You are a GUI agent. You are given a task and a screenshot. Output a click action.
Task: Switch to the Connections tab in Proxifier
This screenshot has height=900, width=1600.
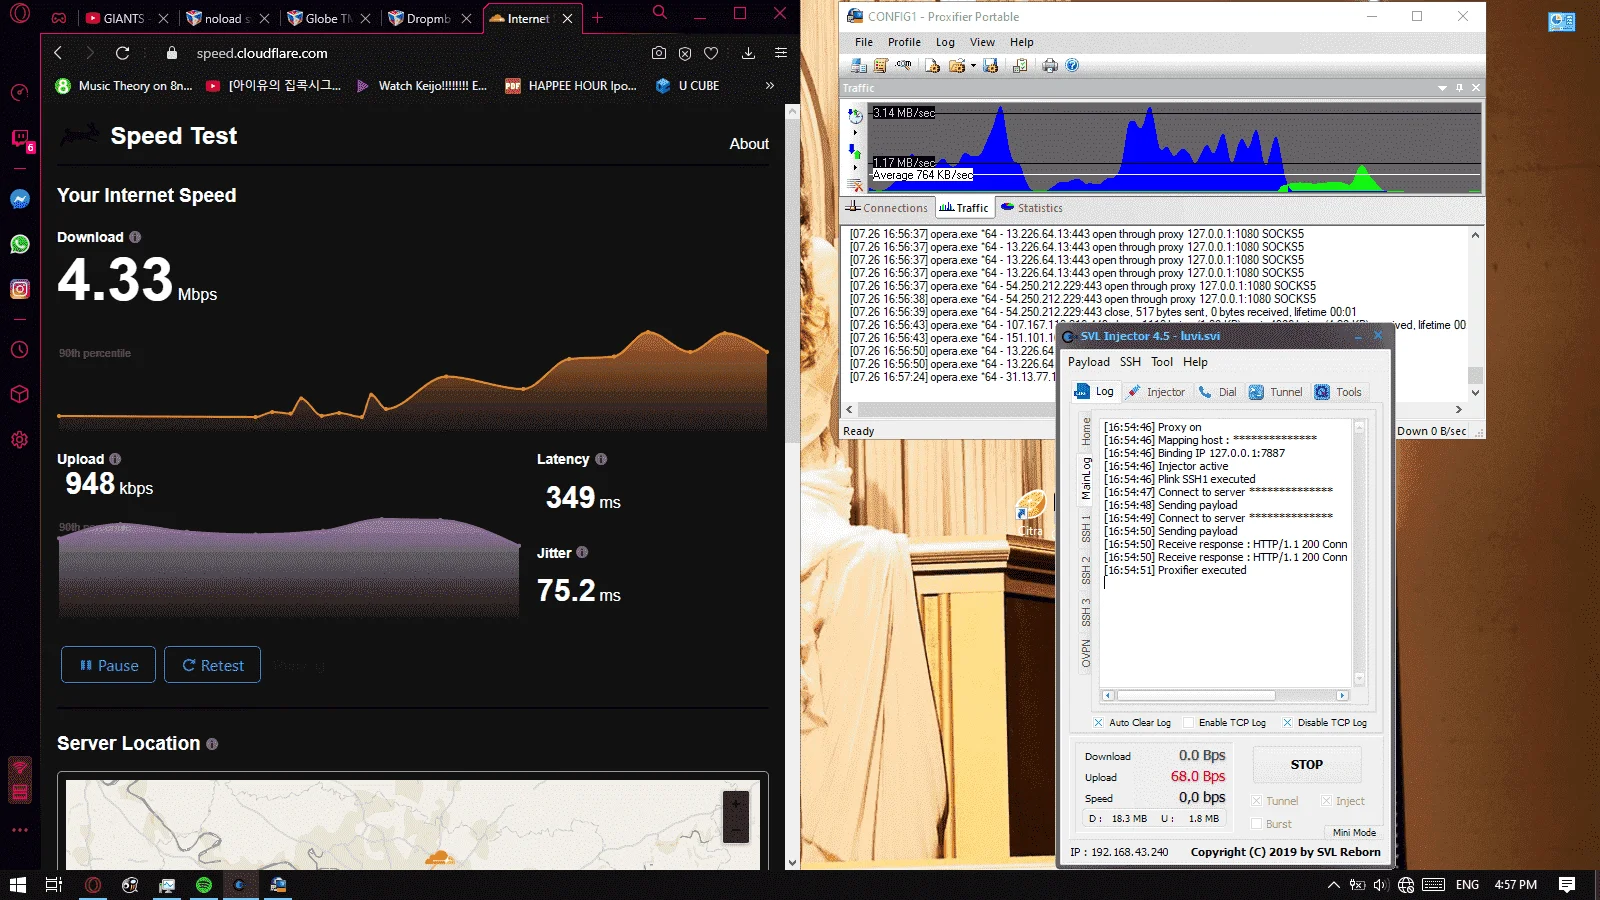coord(887,208)
